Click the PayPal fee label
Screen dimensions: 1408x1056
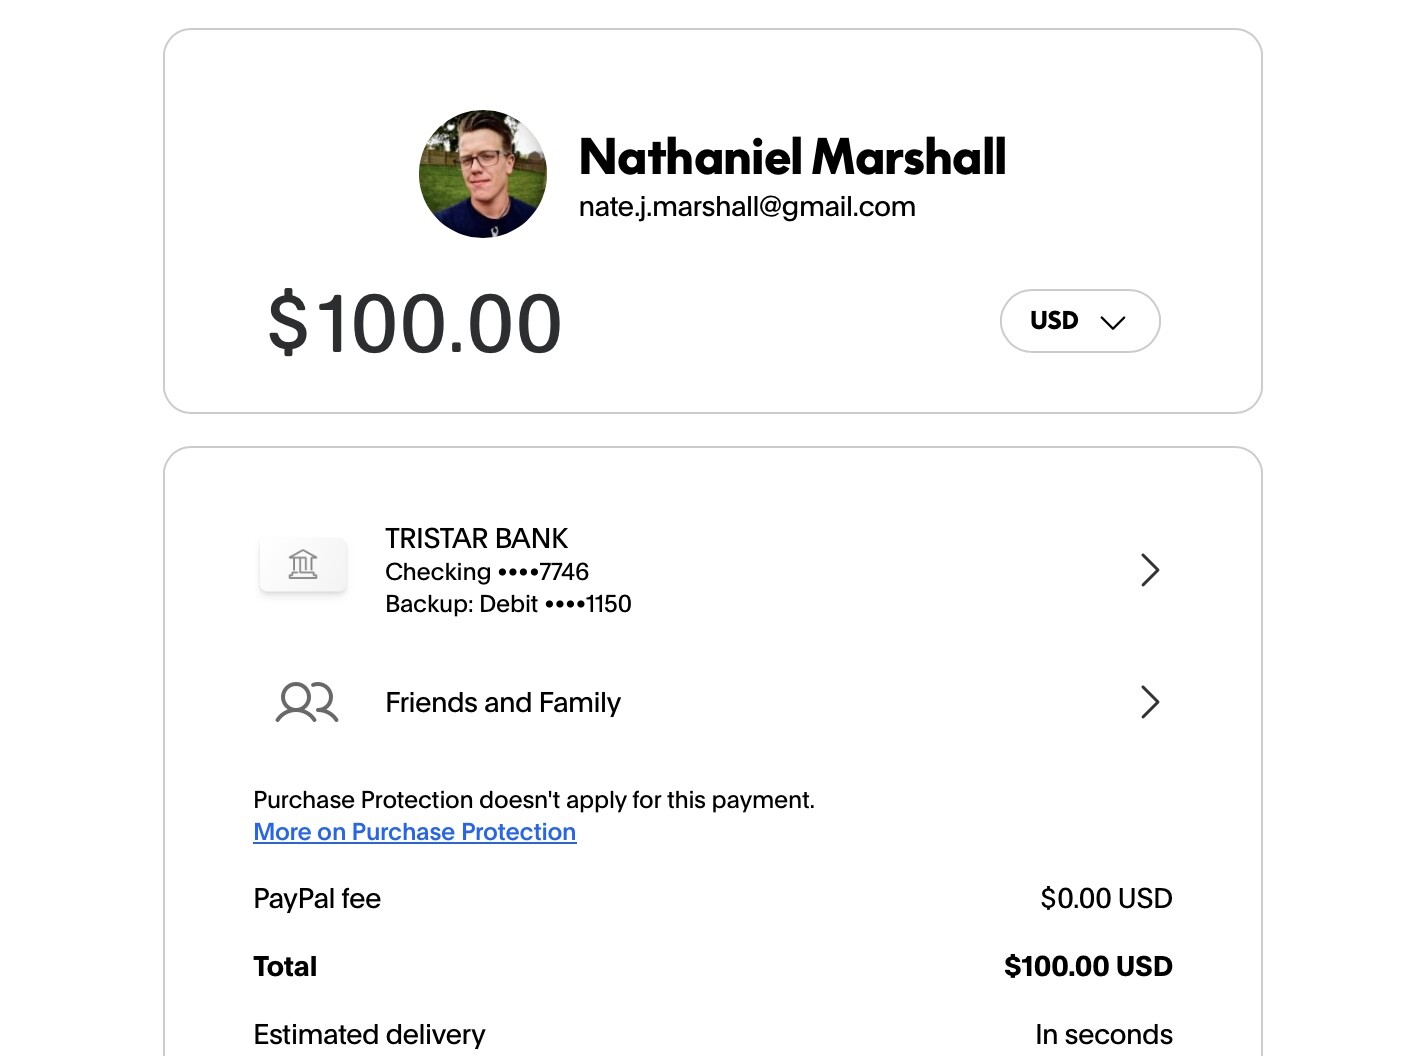317,899
